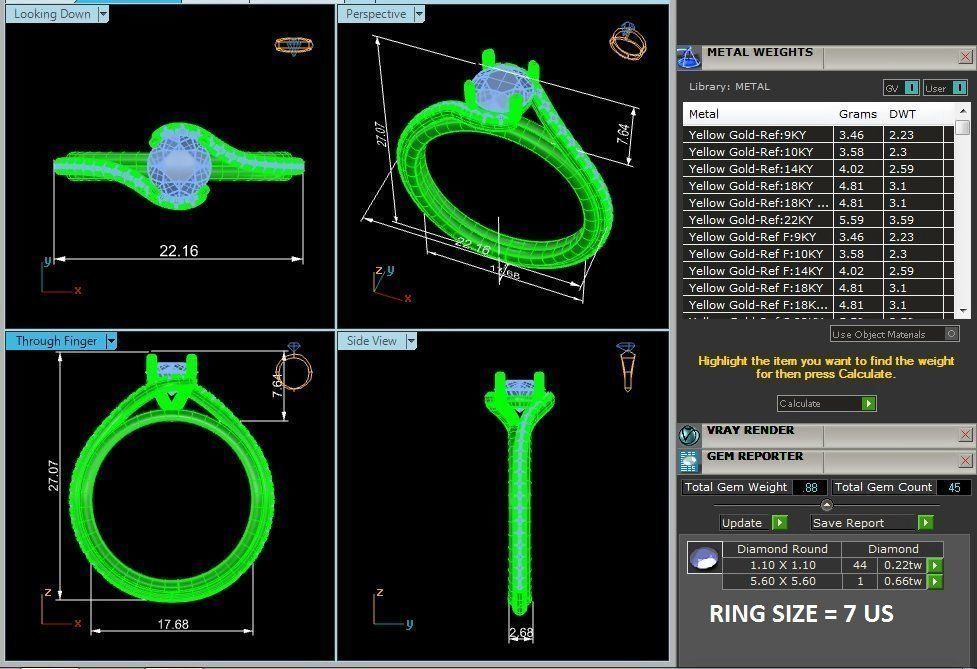The height and width of the screenshot is (669, 977).
Task: Select the Yellow Gold-Ref:22KY row
Action: 818,220
